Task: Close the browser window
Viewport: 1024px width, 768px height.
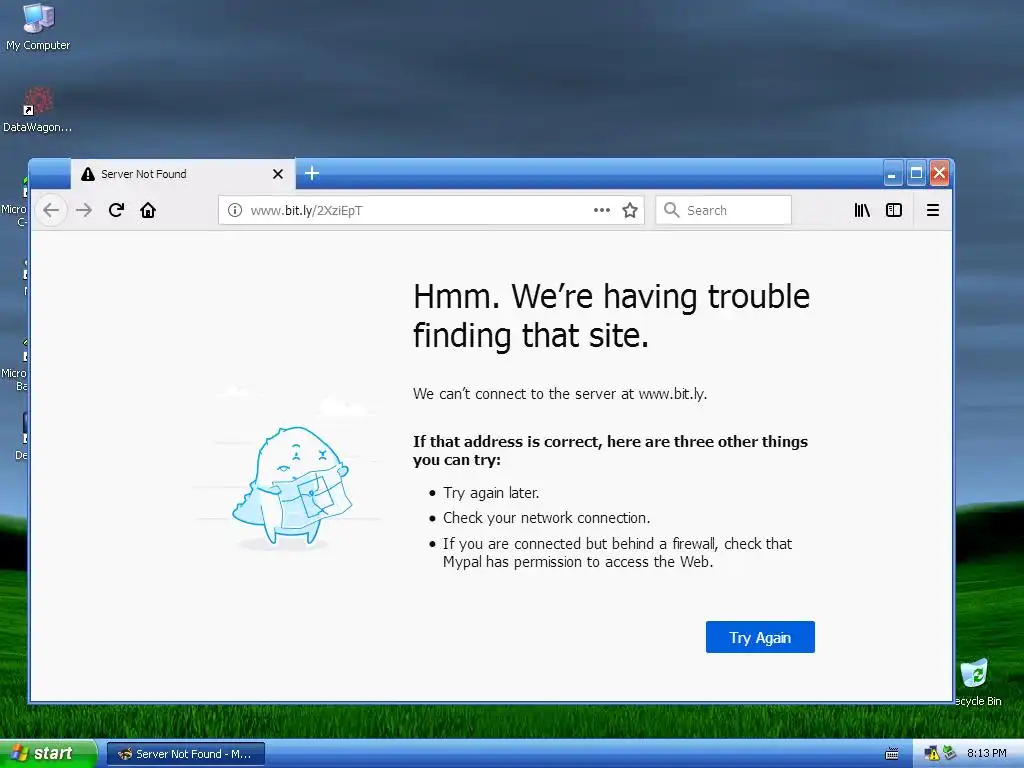Action: click(939, 173)
